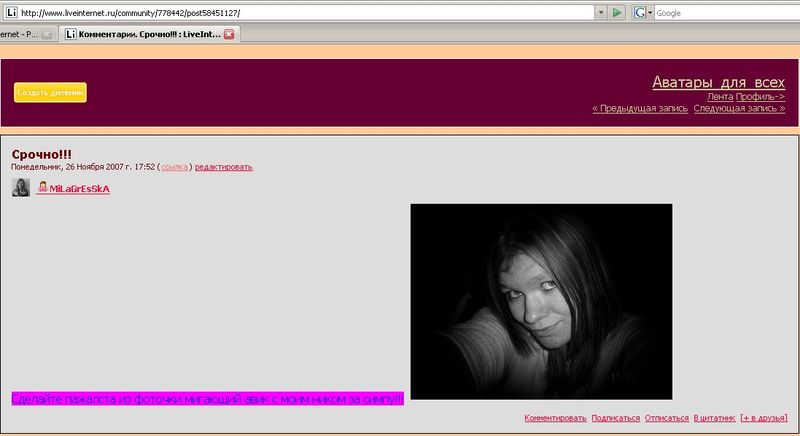Go to Предыдущая запись
Screen dimensions: 800x436
[640, 108]
